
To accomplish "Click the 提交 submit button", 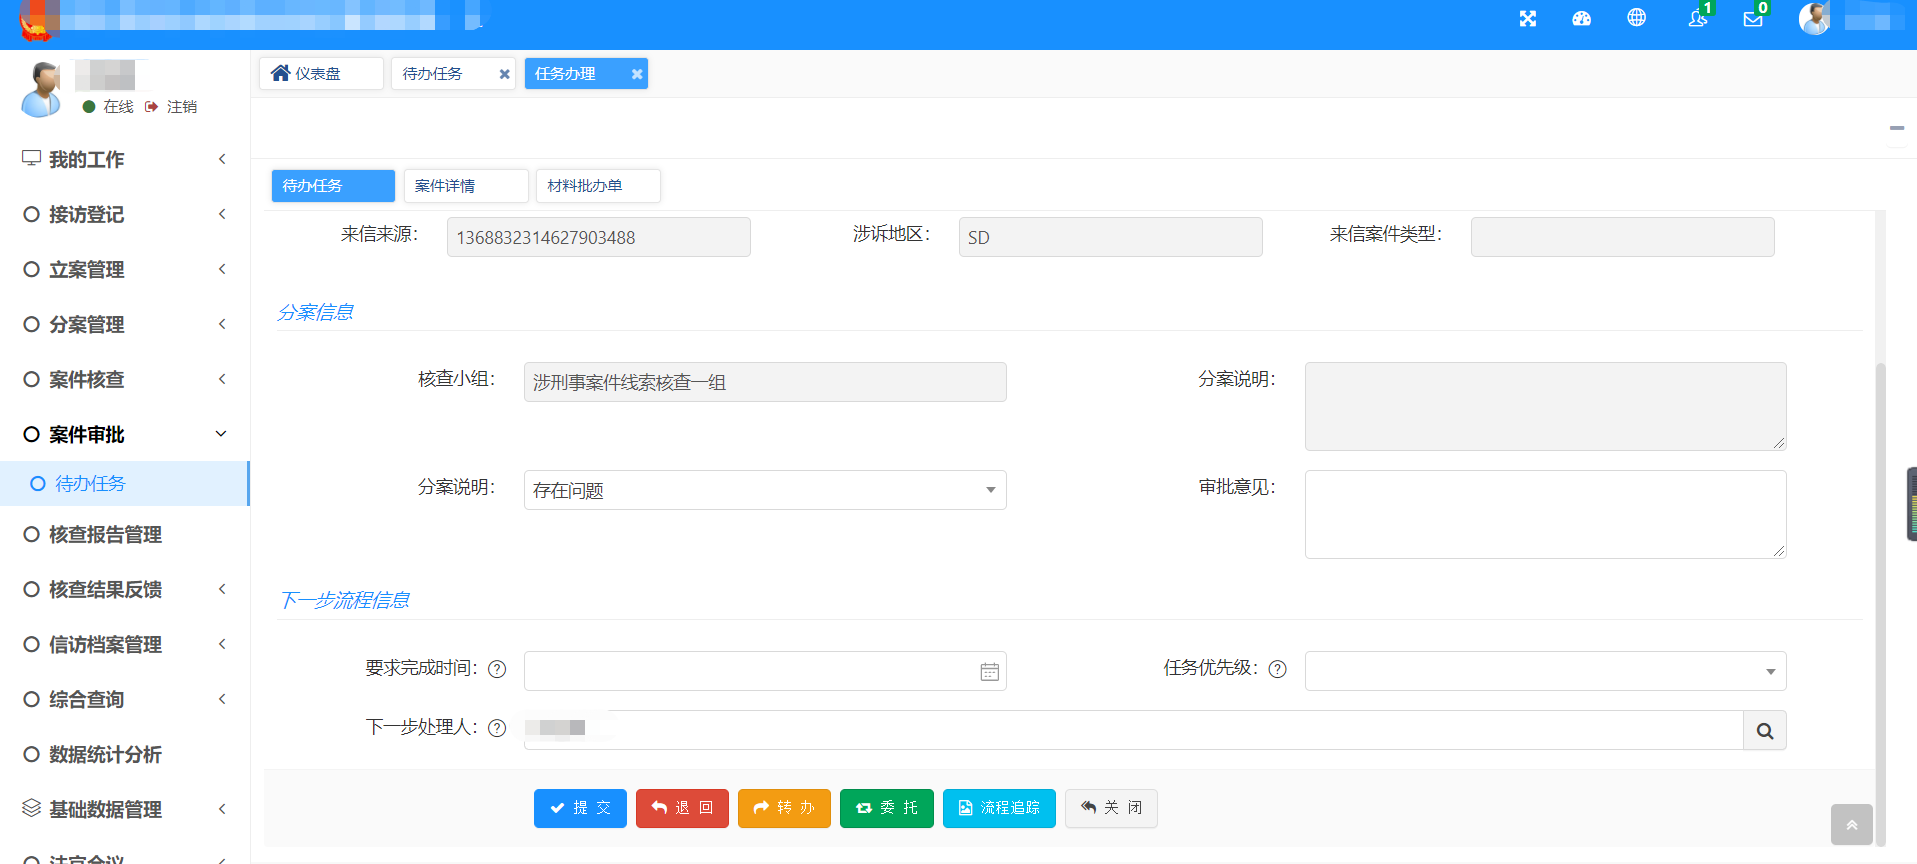I will [x=580, y=808].
